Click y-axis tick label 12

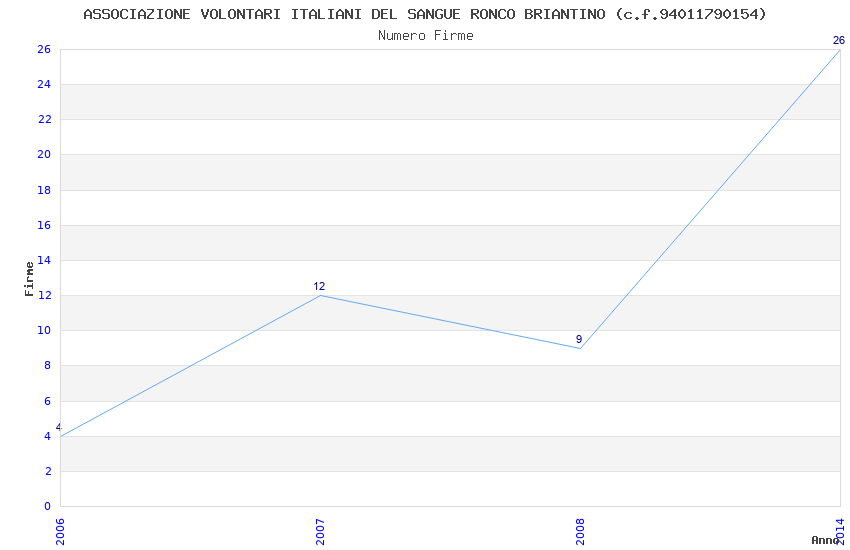coord(44,295)
